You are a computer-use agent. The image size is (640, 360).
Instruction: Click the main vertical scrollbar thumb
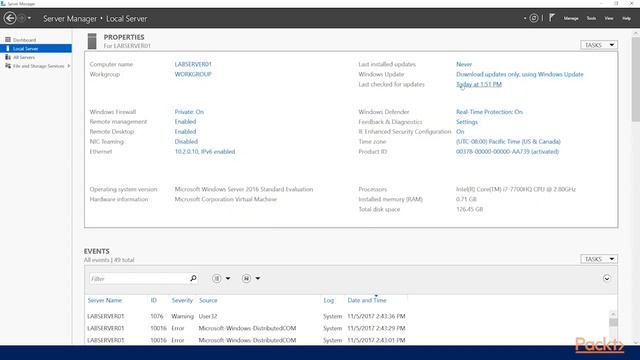pos(636,80)
